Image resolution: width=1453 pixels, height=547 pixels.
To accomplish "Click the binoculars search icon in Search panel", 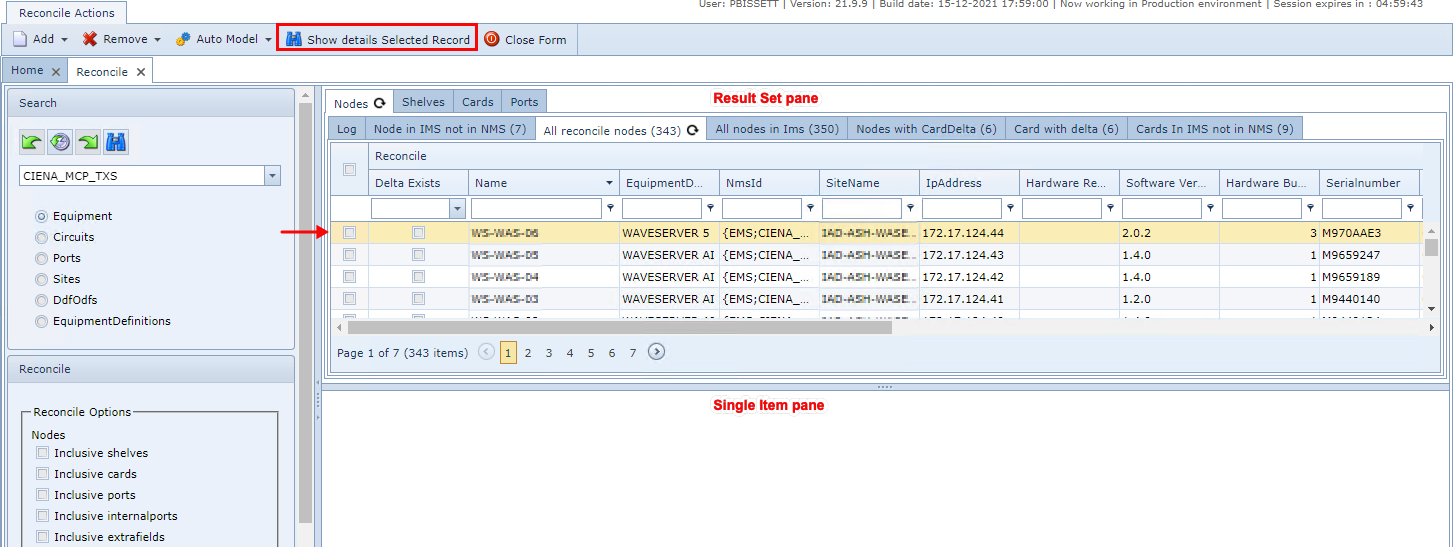I will click(x=116, y=142).
